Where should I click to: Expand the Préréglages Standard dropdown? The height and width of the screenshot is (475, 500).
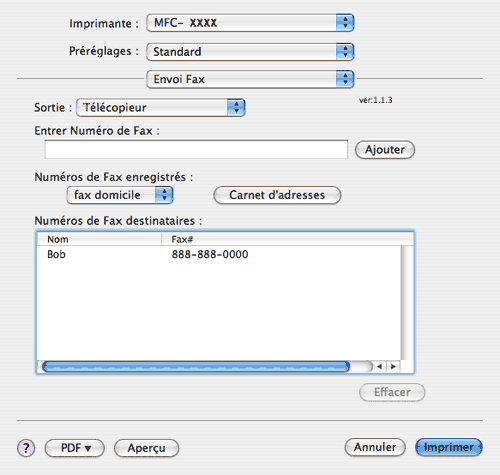(x=250, y=52)
